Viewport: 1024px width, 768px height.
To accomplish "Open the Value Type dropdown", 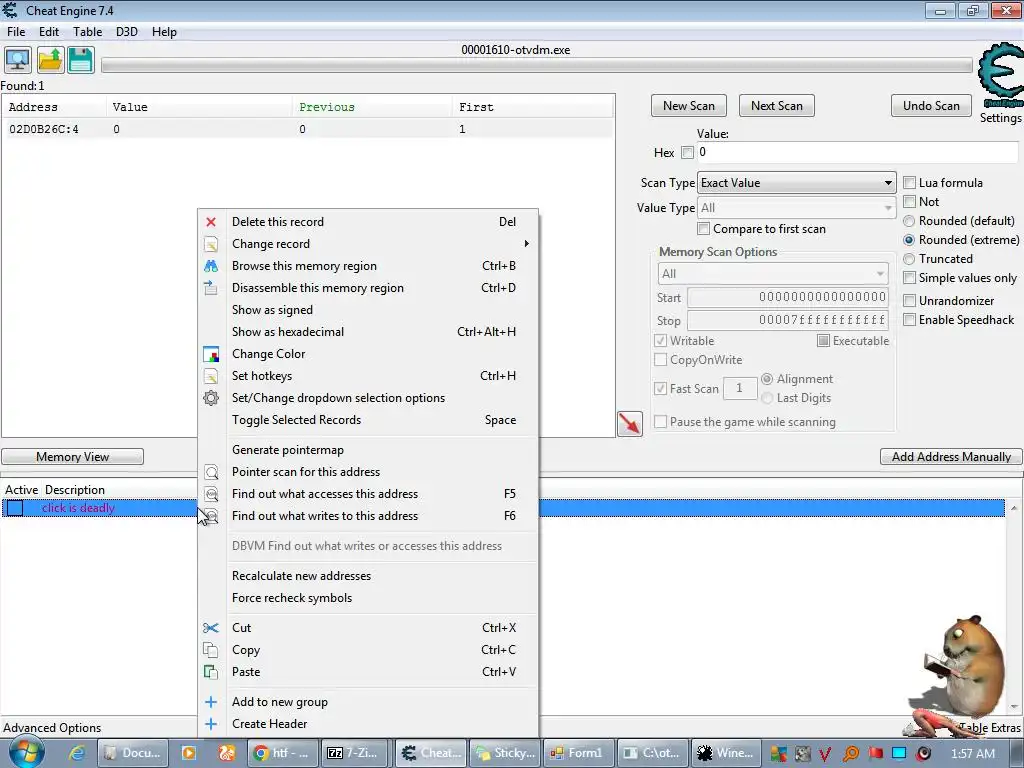I will click(796, 208).
